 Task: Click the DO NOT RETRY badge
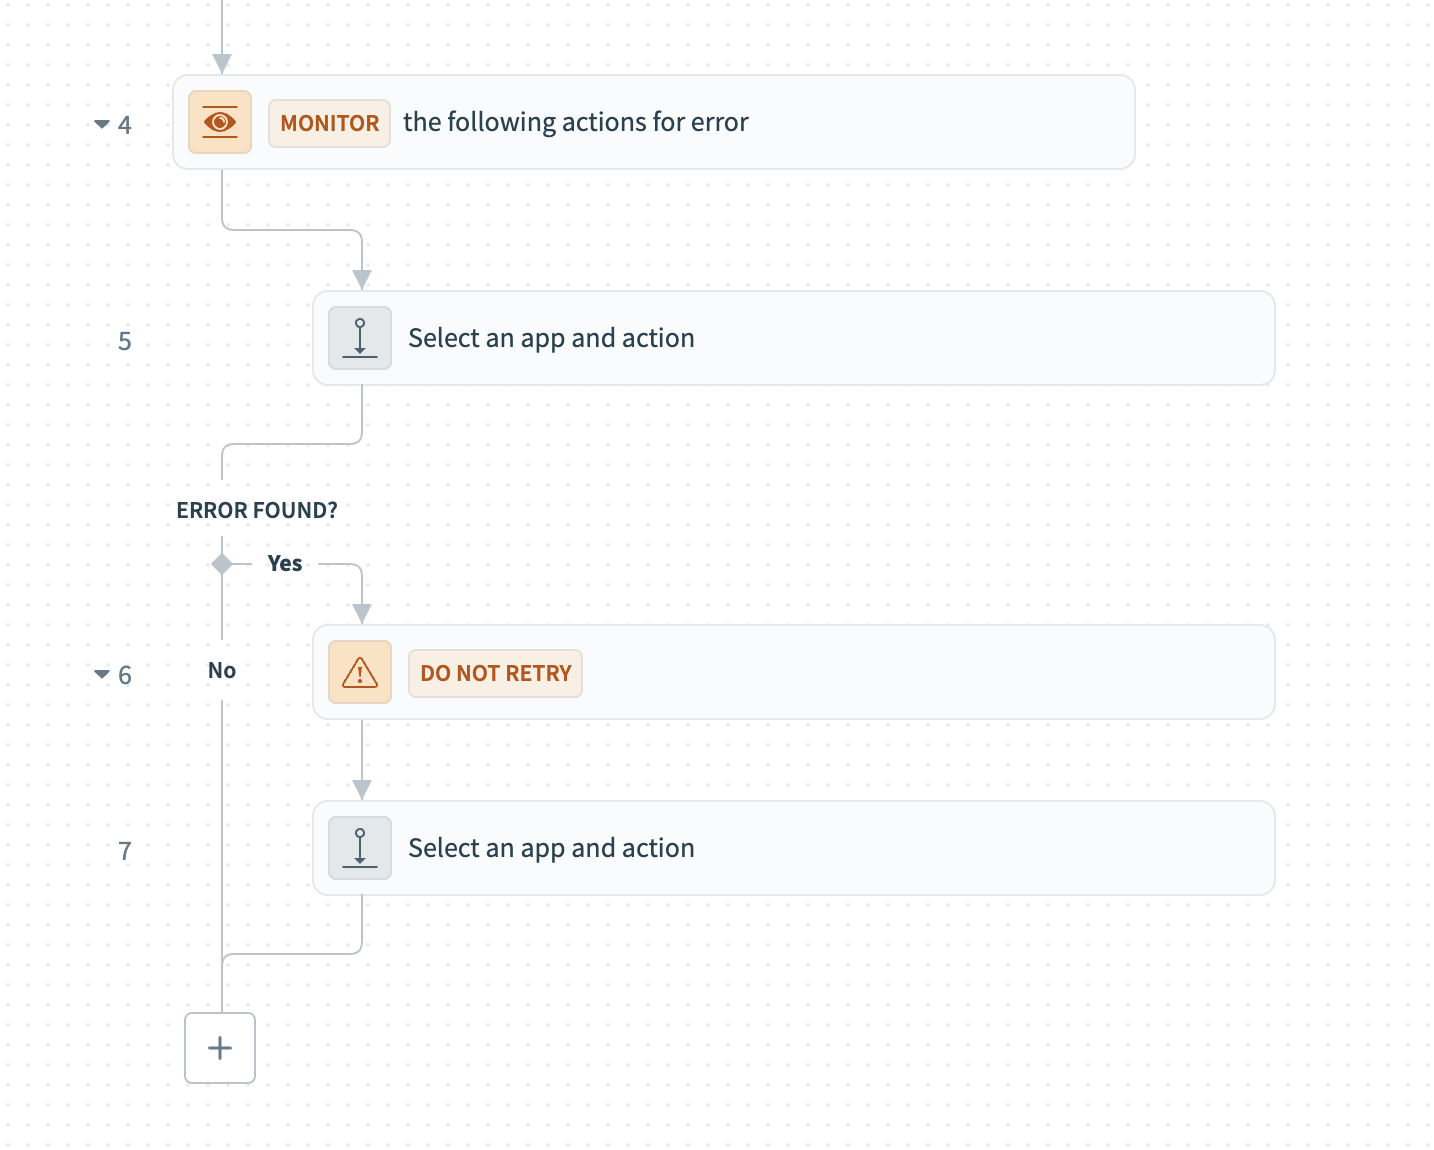(x=494, y=672)
